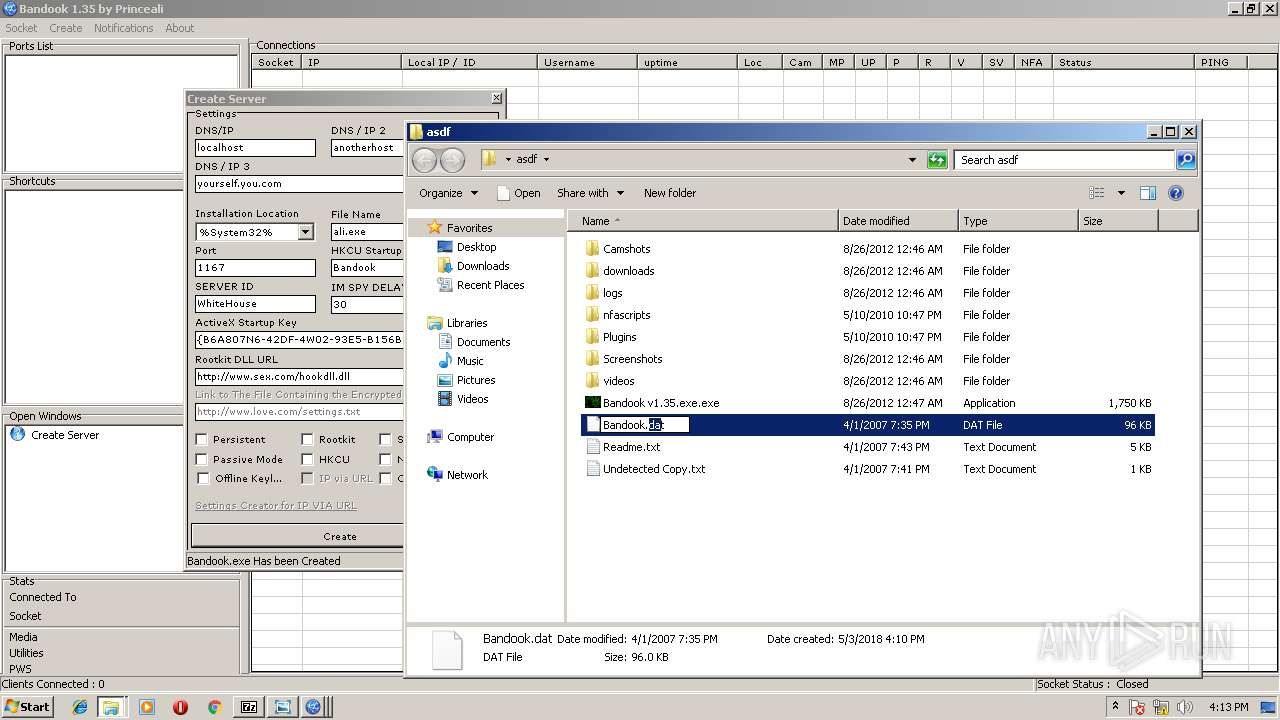Sort files by Date modified column

pos(898,221)
